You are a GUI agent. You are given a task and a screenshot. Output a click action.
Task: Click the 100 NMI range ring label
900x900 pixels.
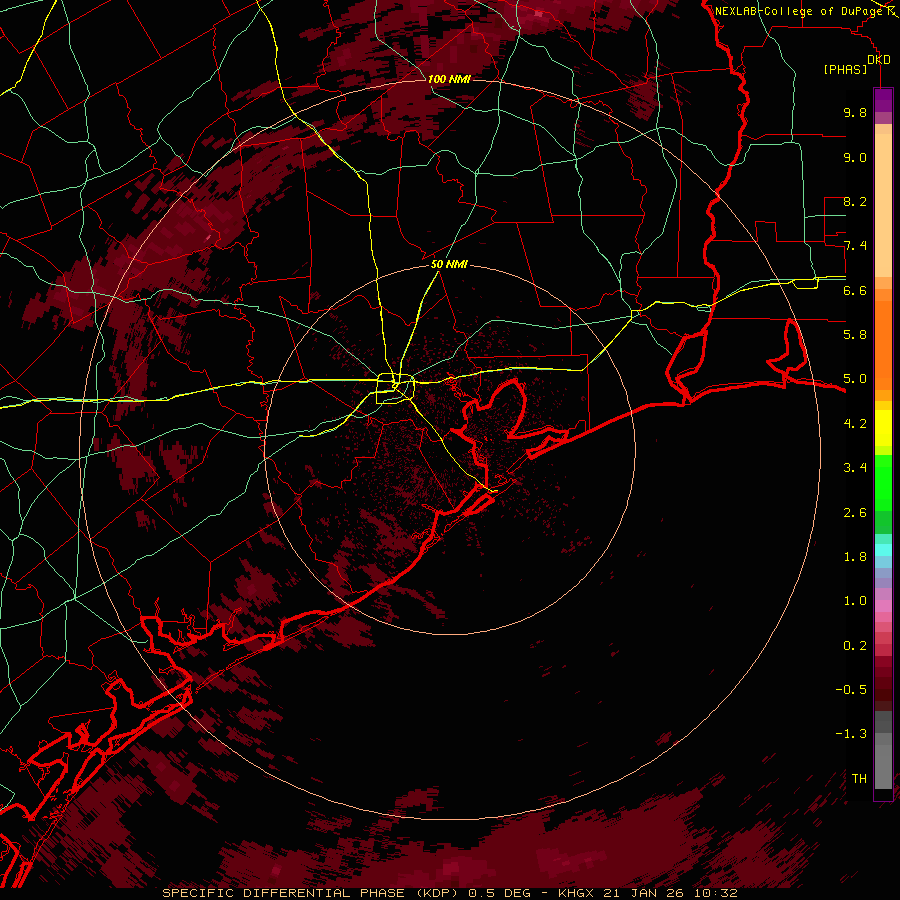[449, 79]
